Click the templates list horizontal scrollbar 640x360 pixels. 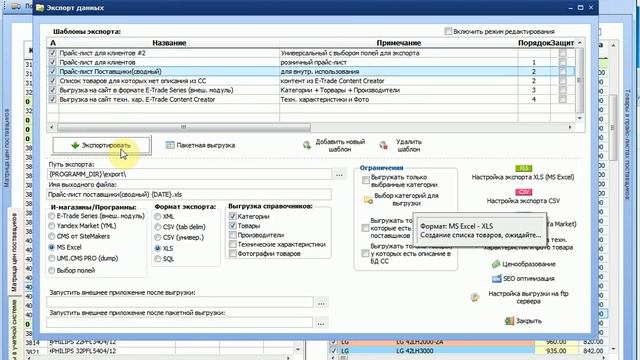(x=184, y=127)
